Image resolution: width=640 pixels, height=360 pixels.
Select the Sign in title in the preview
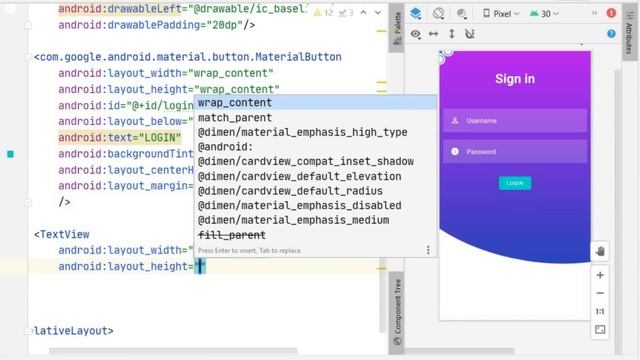pyautogui.click(x=515, y=79)
